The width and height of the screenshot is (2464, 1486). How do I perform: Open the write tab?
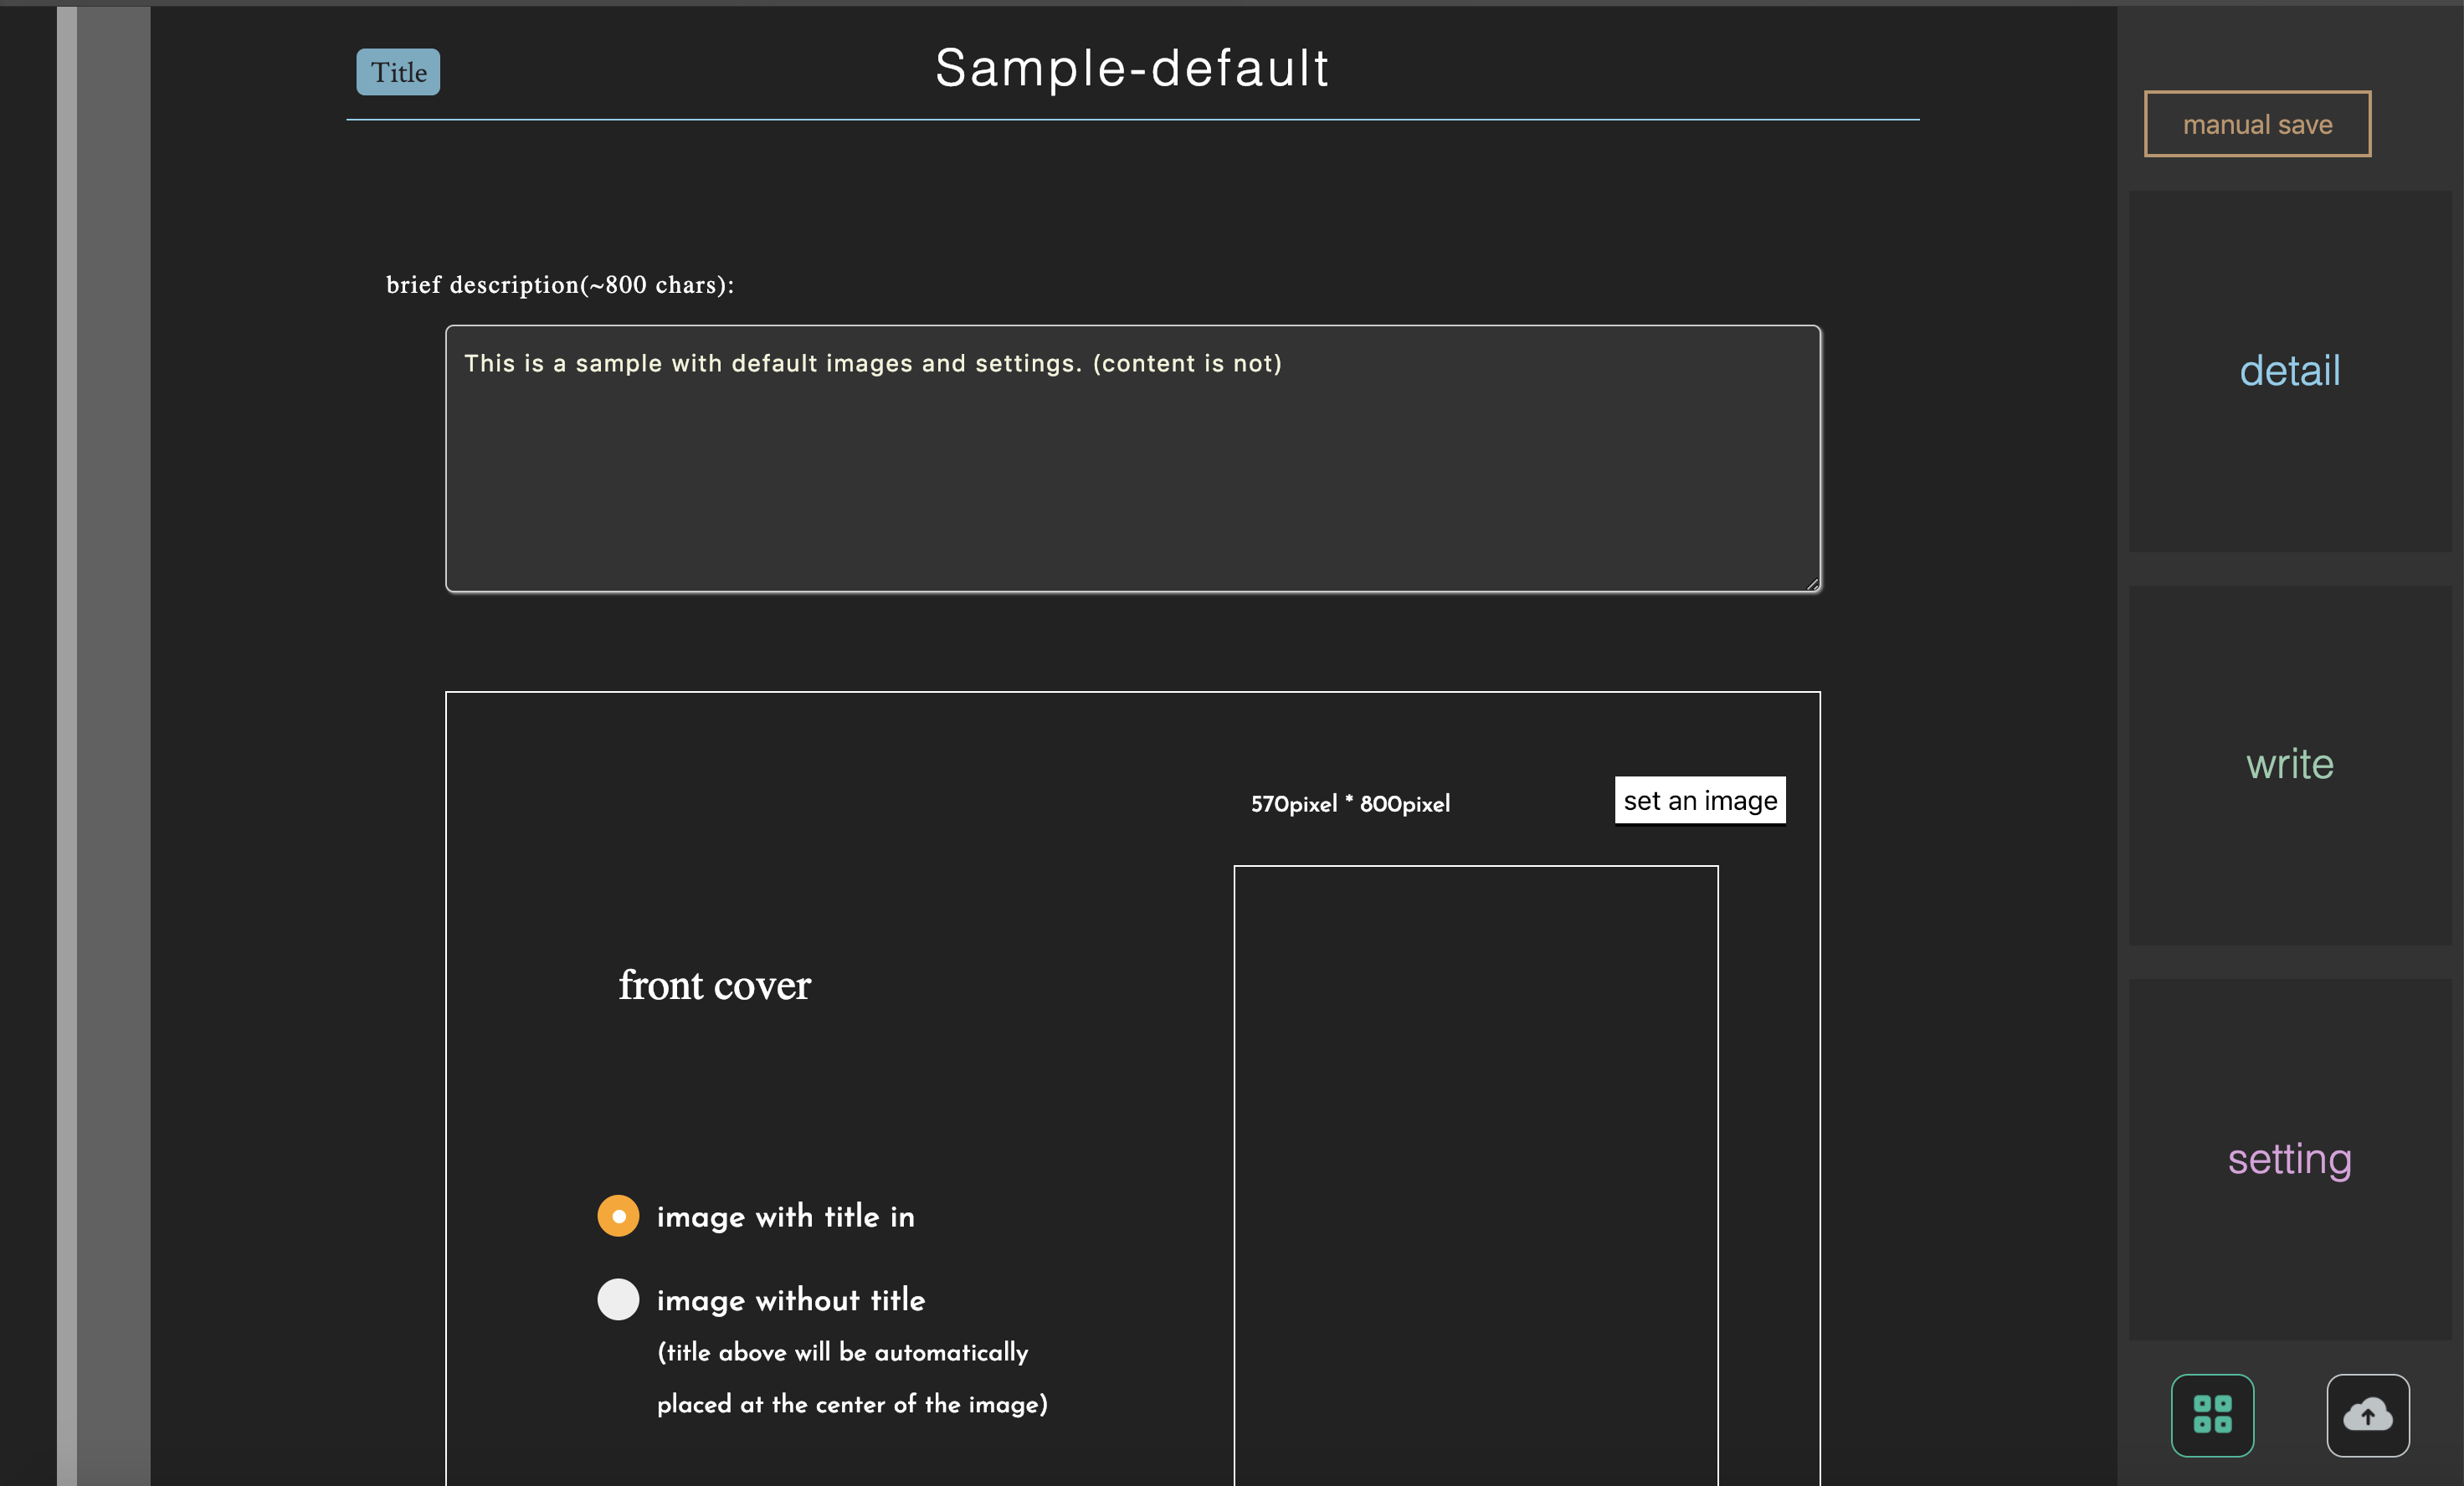click(2289, 765)
